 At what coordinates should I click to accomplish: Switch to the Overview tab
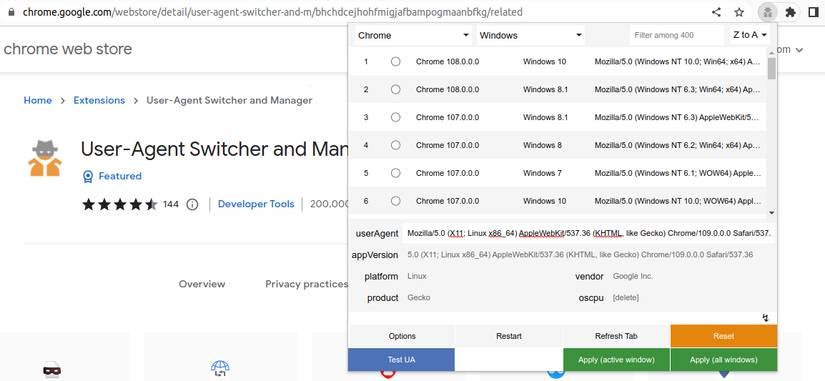coord(202,284)
